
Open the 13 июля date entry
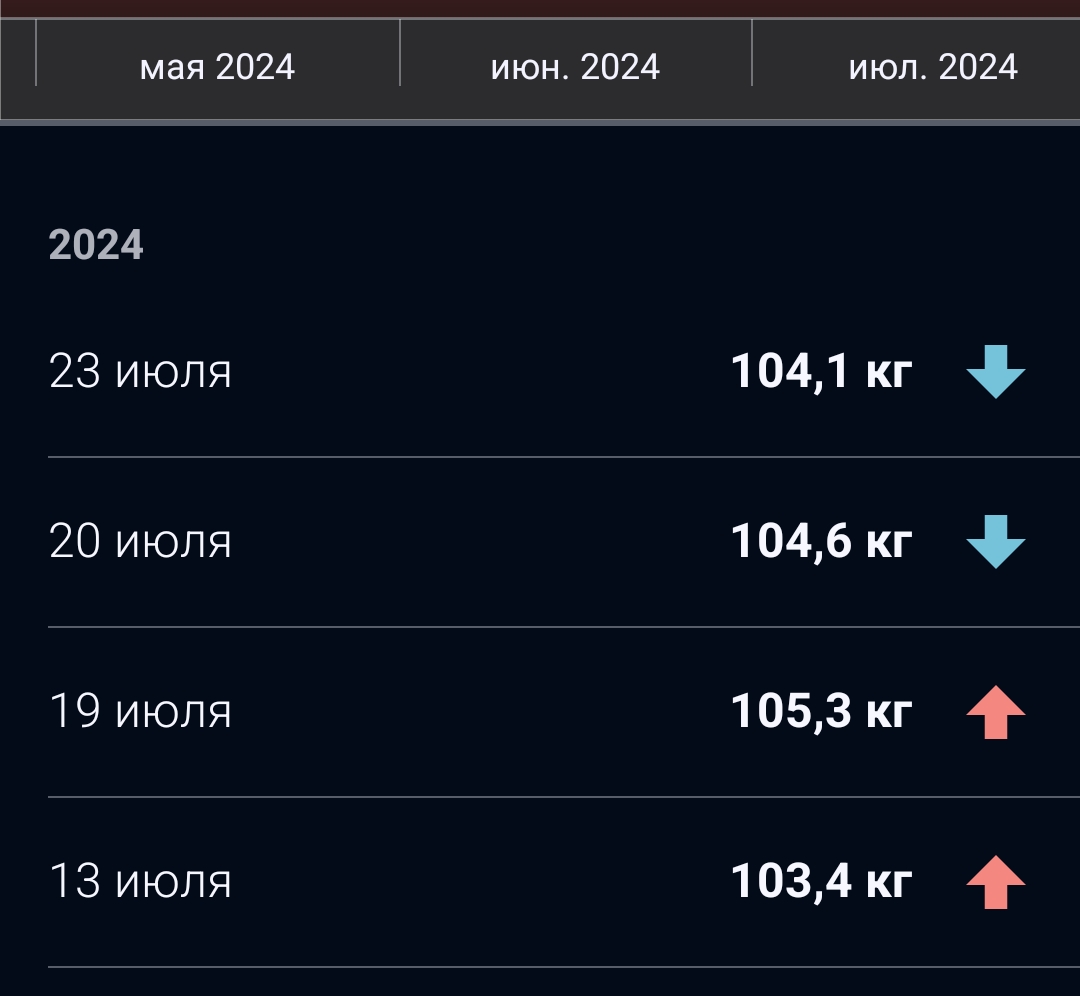click(140, 882)
